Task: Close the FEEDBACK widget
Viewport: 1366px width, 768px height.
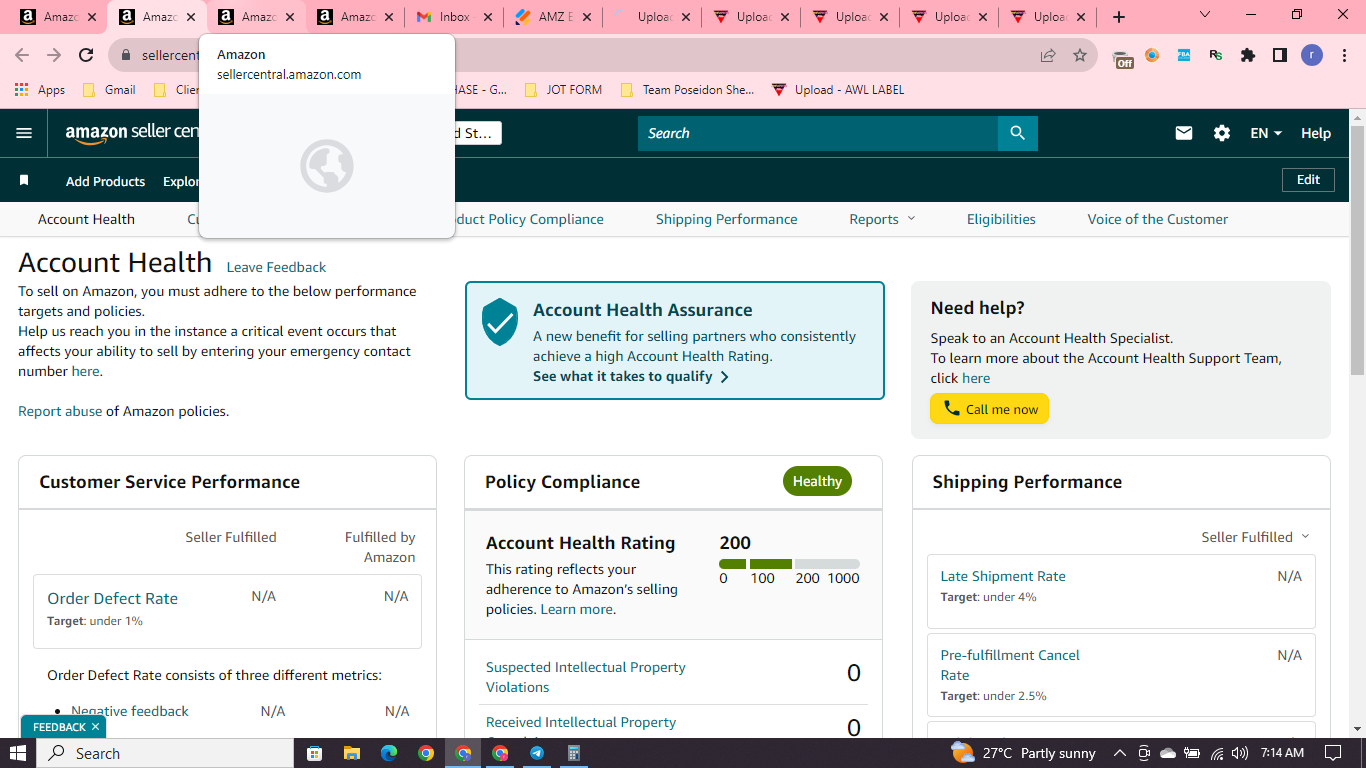Action: tap(95, 727)
